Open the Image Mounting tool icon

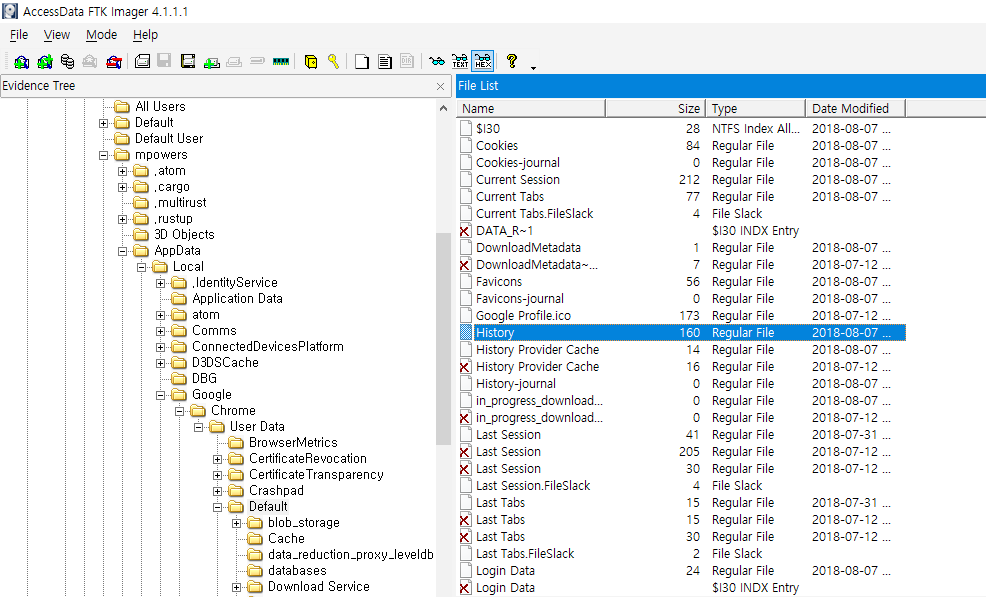[x=67, y=61]
